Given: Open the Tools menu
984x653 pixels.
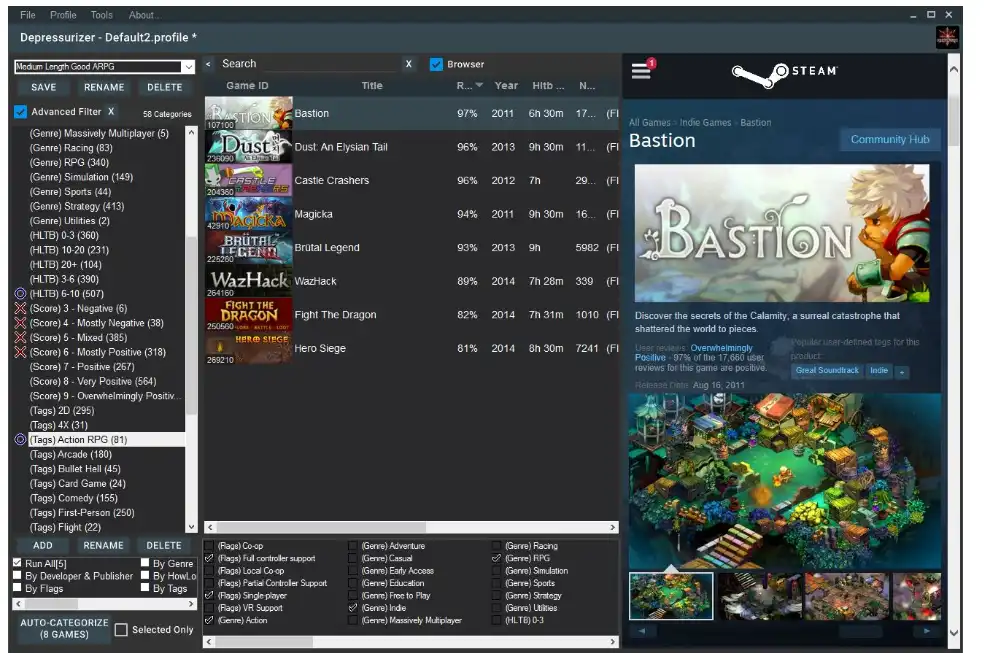Looking at the screenshot, I should click(101, 15).
